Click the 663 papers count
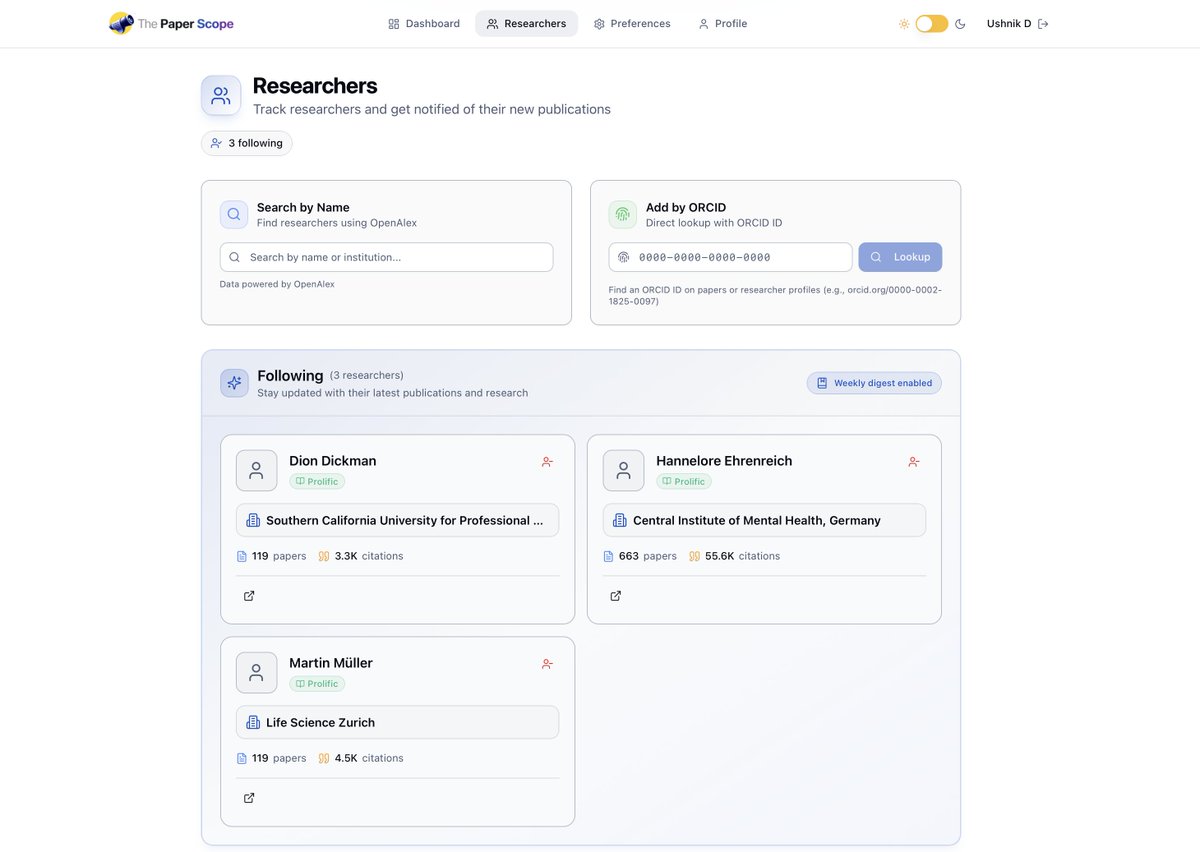The width and height of the screenshot is (1200, 852). [x=640, y=556]
